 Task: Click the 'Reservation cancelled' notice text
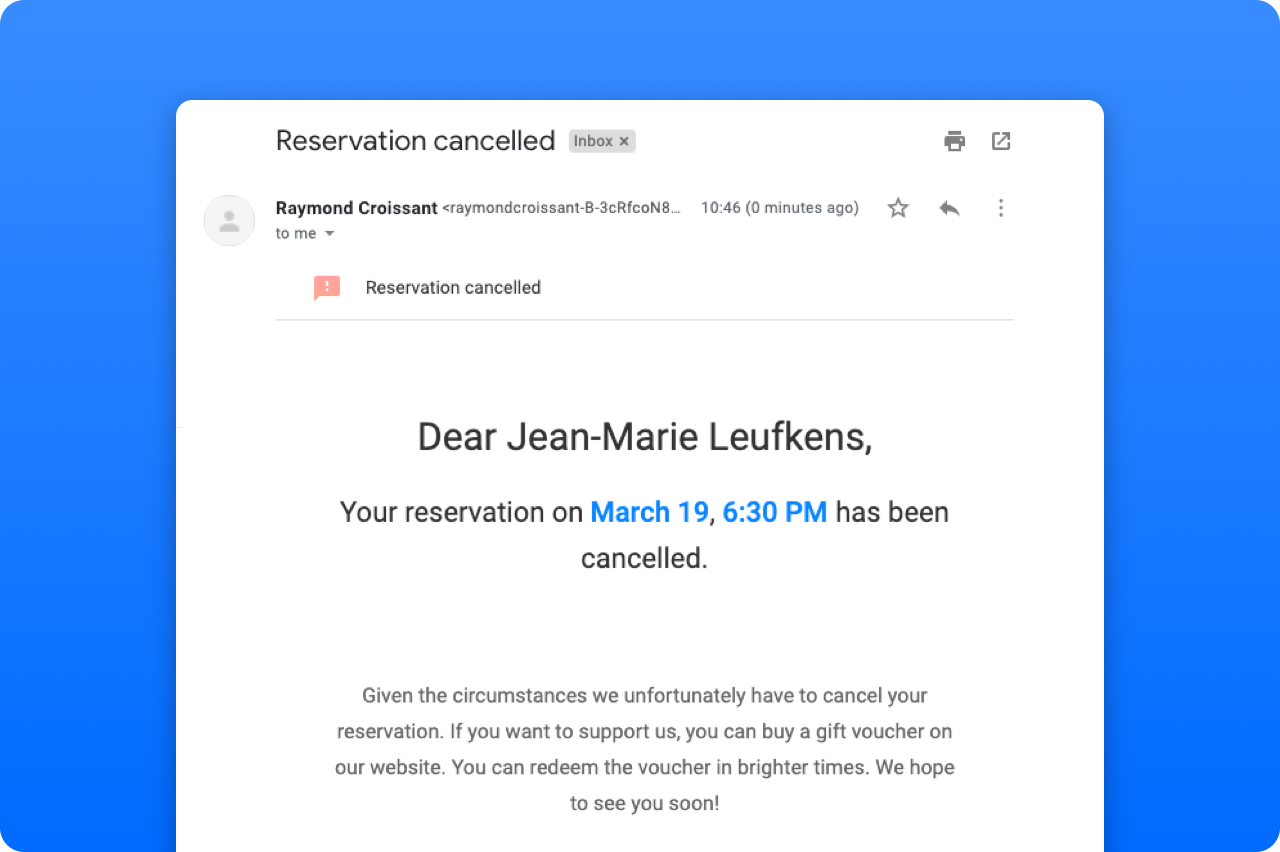tap(452, 287)
